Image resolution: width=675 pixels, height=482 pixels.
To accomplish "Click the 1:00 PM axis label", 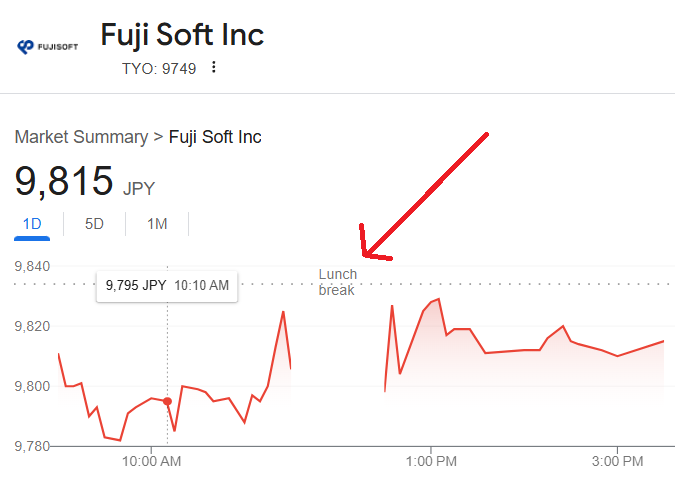I will (431, 461).
